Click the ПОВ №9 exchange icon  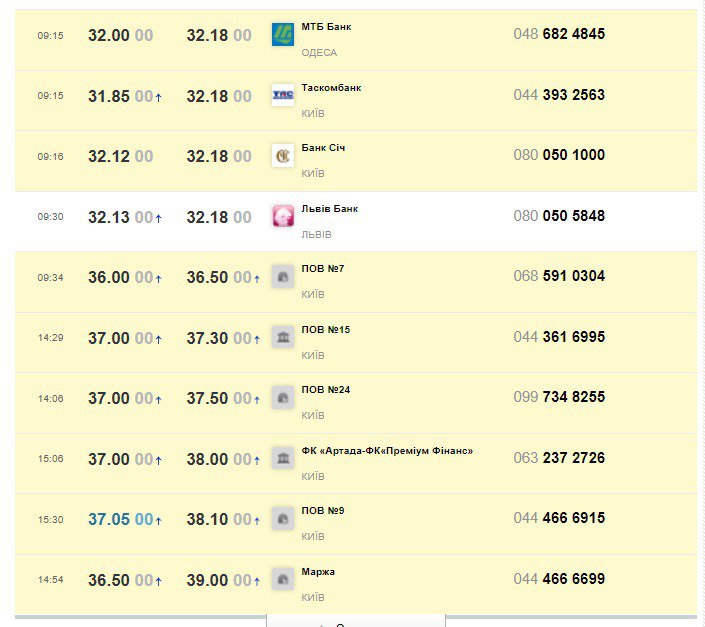point(283,519)
